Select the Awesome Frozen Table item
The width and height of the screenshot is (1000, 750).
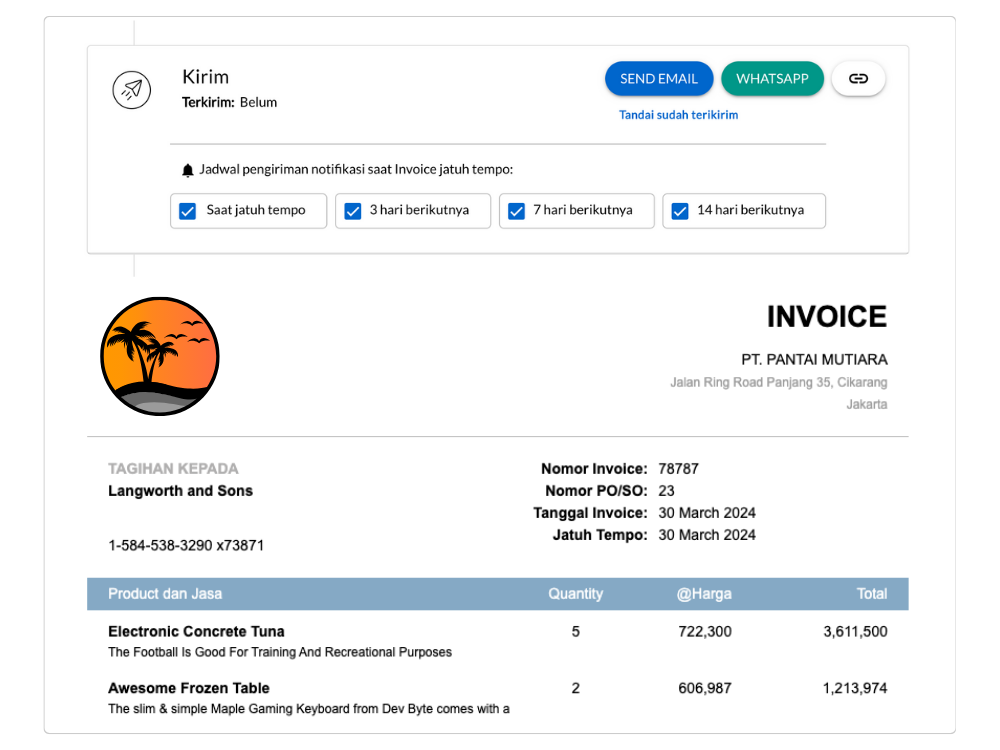point(188,688)
